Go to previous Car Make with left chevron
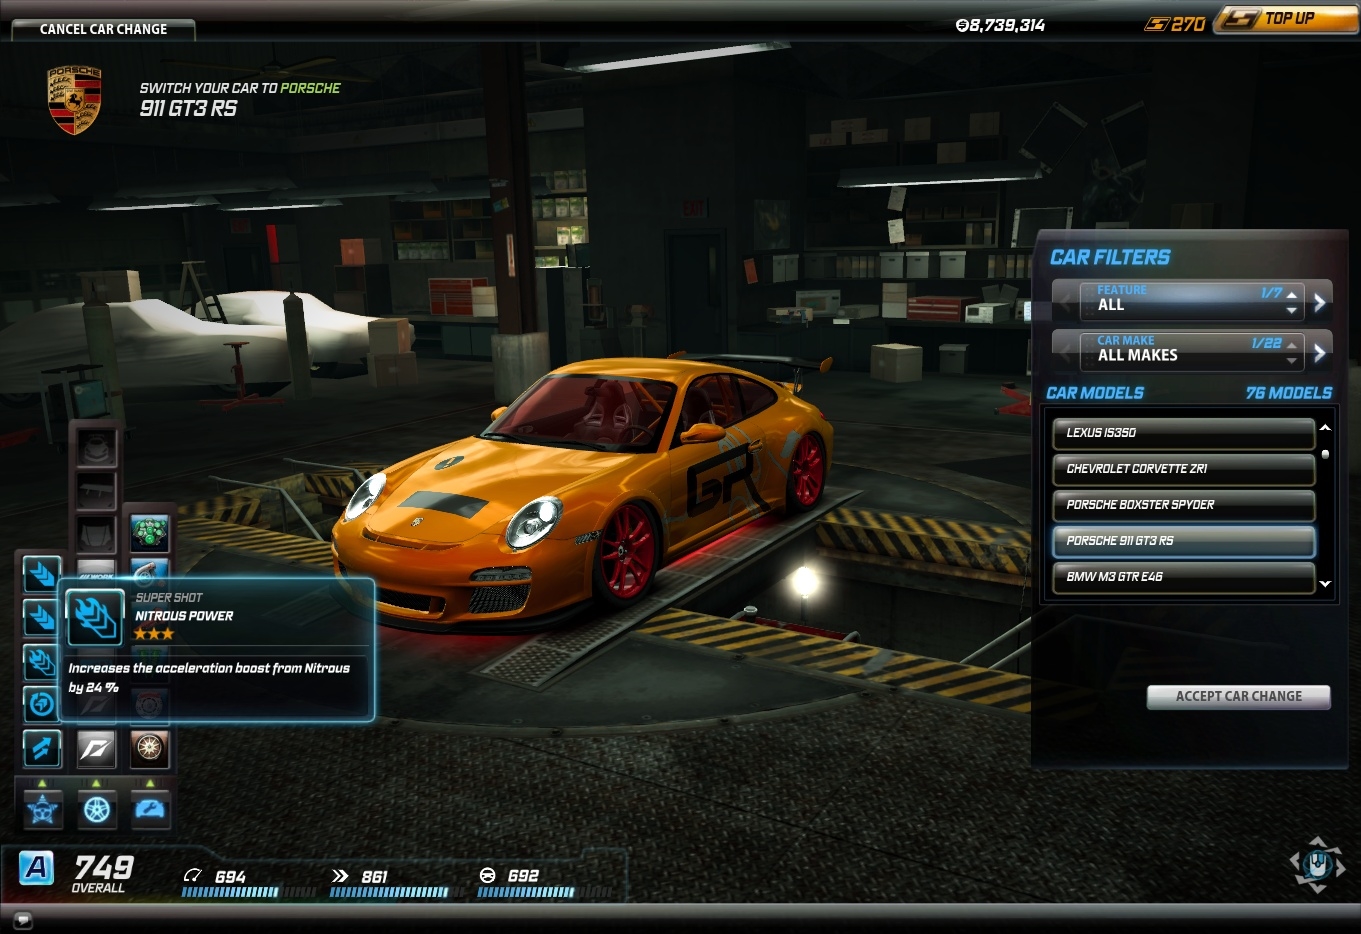This screenshot has width=1361, height=934. [x=1066, y=352]
